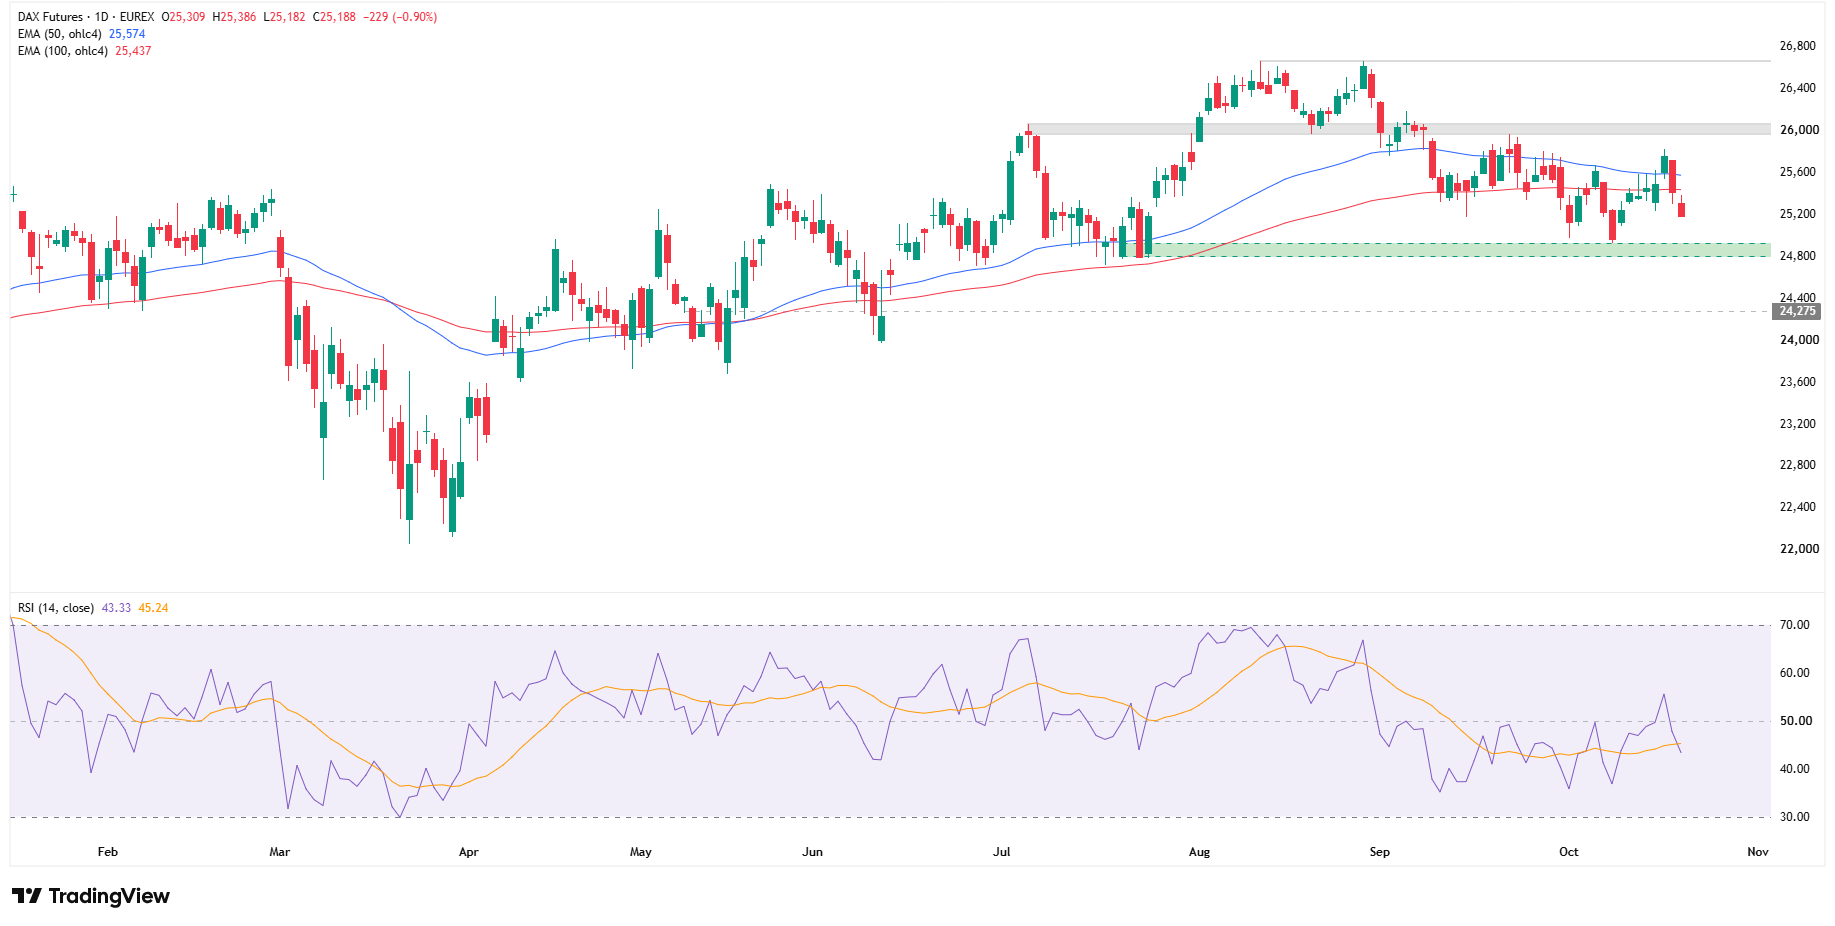The image size is (1835, 926).
Task: Click the RSI 30.00 axis label
Action: pyautogui.click(x=1795, y=817)
